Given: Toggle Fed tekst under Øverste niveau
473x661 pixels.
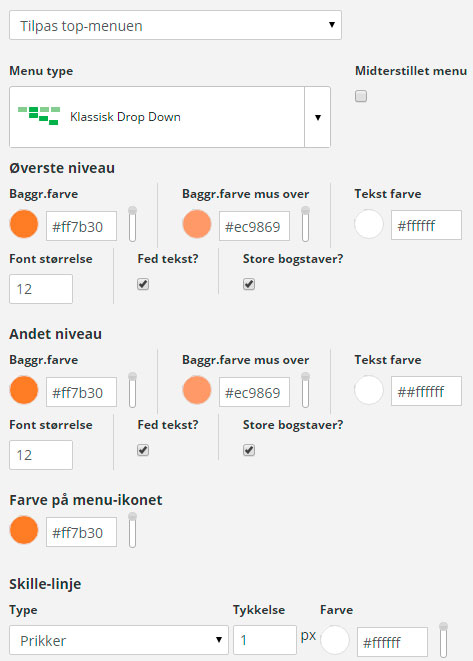Looking at the screenshot, I should (143, 284).
